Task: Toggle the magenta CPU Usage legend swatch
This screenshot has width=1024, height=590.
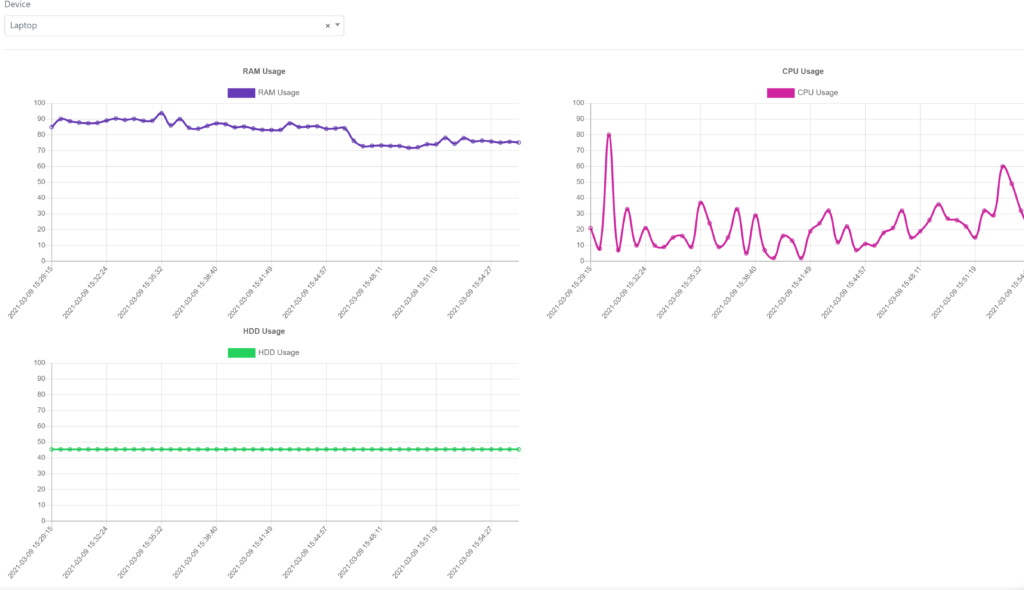Action: [780, 93]
